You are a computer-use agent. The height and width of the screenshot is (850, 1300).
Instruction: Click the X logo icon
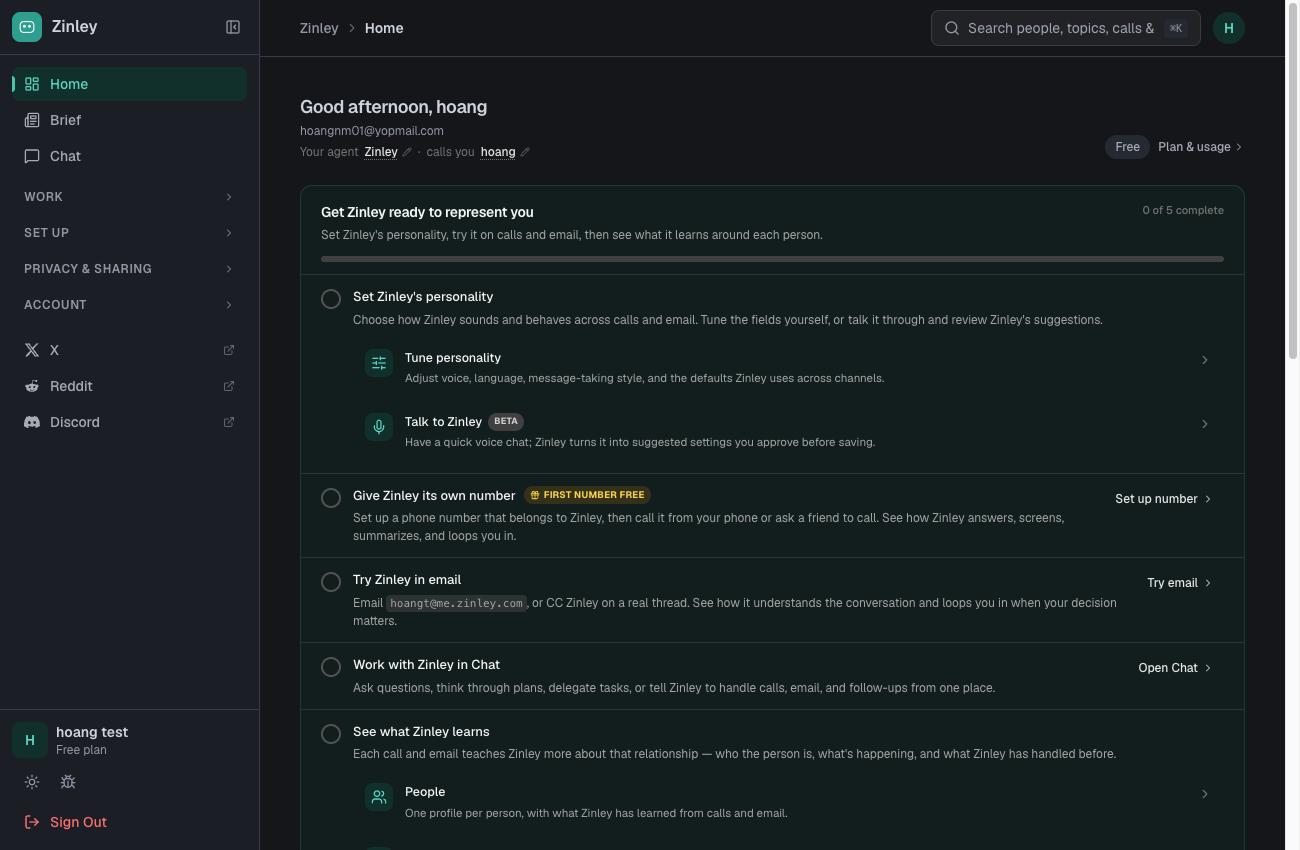point(32,350)
